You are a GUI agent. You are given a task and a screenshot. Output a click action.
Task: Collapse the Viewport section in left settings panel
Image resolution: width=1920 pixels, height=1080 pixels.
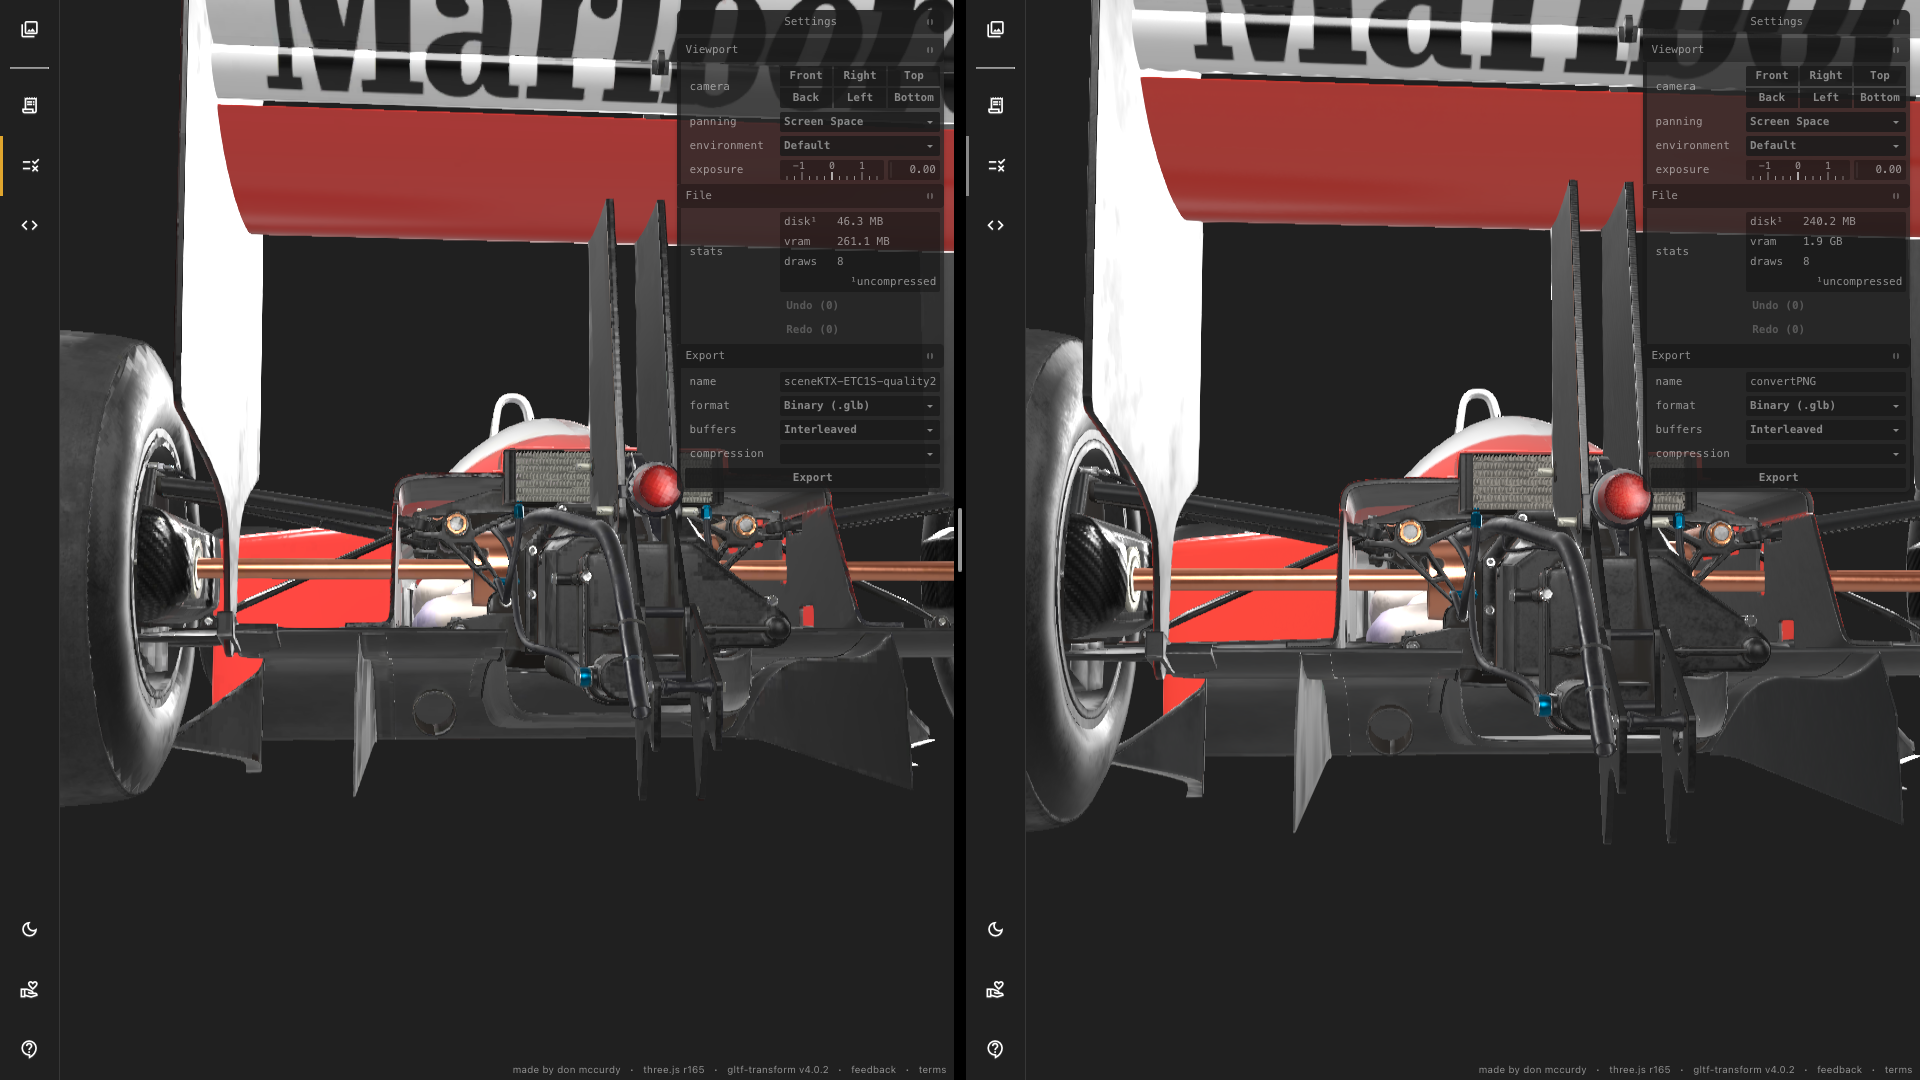tap(929, 49)
